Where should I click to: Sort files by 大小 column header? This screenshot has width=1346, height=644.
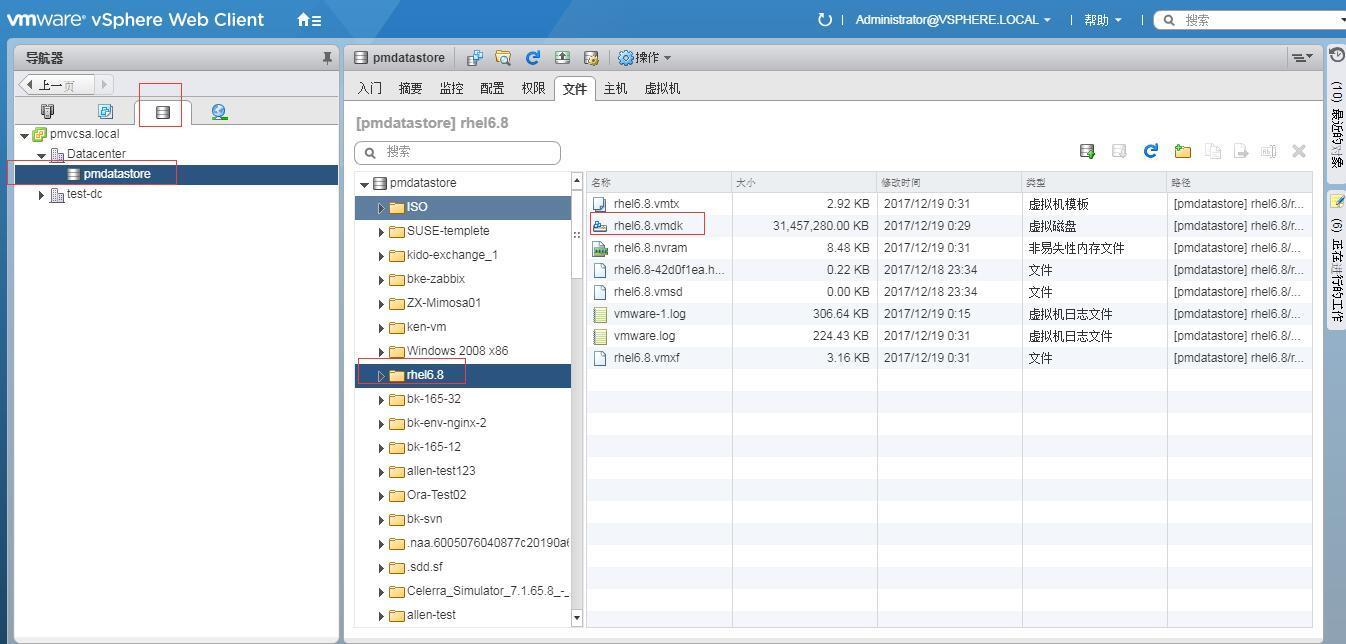tap(804, 183)
